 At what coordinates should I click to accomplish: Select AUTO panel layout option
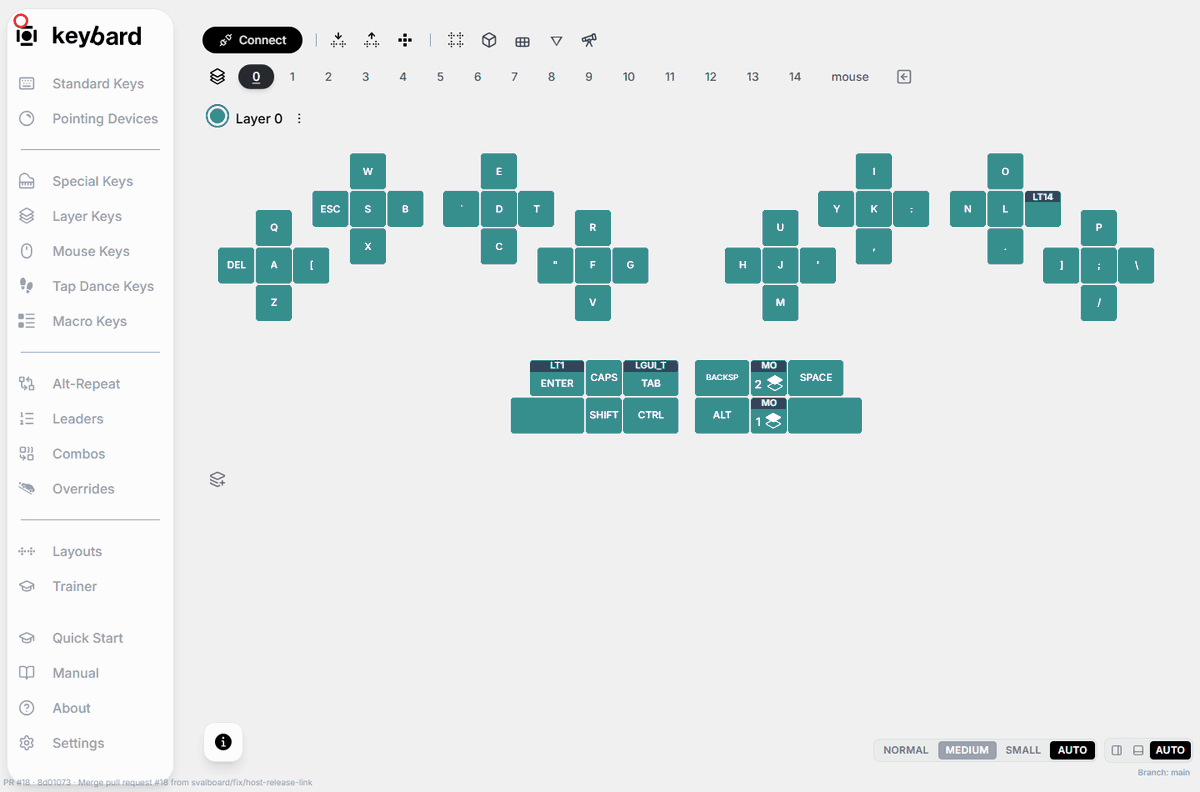(1170, 750)
